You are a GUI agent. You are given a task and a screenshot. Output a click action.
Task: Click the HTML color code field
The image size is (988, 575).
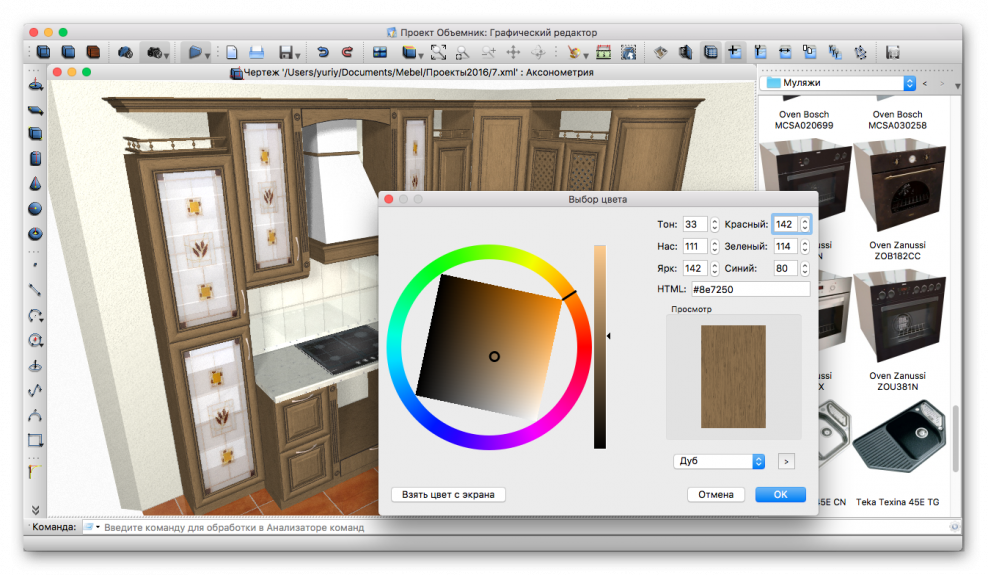749,289
